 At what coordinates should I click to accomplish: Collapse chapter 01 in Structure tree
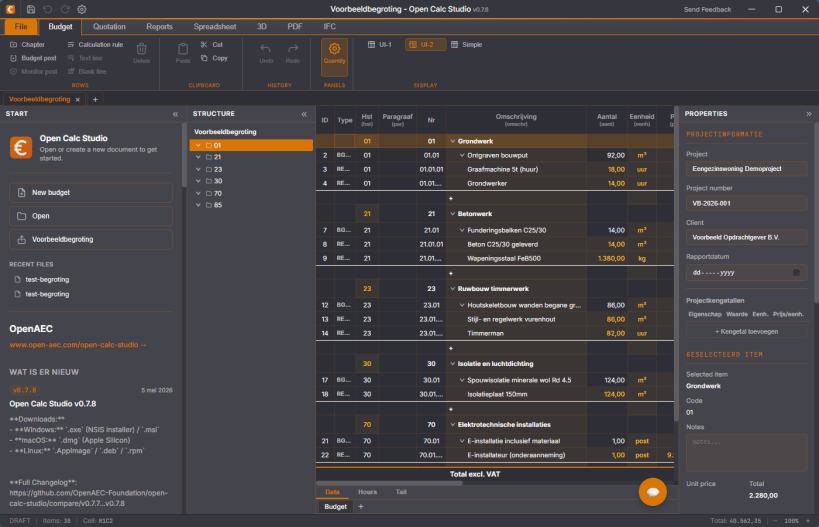pos(198,145)
